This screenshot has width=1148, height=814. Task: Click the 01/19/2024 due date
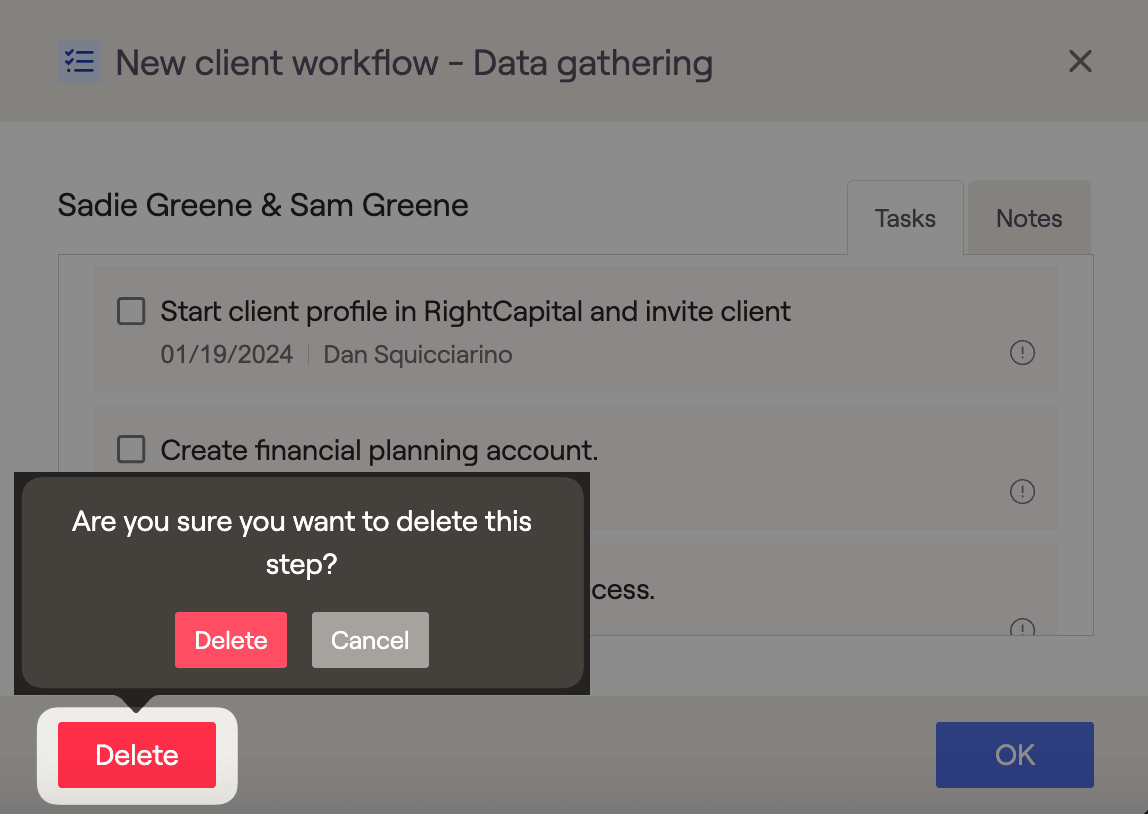pyautogui.click(x=227, y=355)
